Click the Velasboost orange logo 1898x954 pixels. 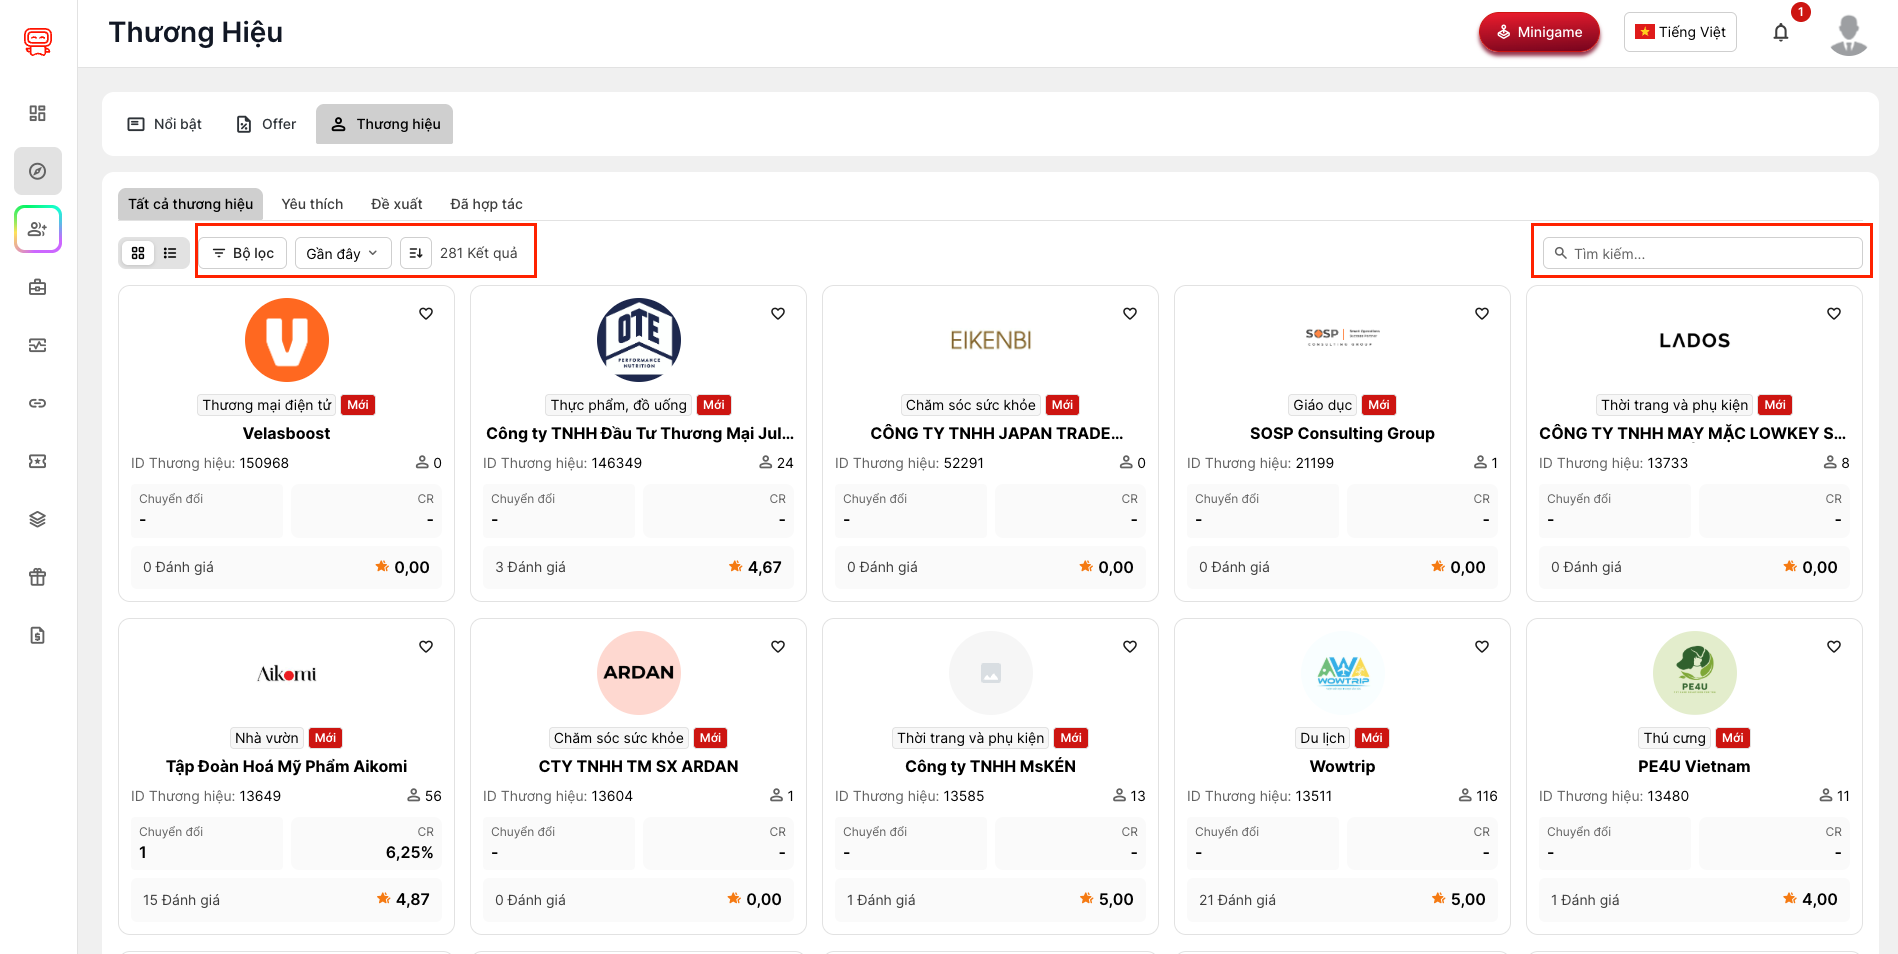click(287, 340)
